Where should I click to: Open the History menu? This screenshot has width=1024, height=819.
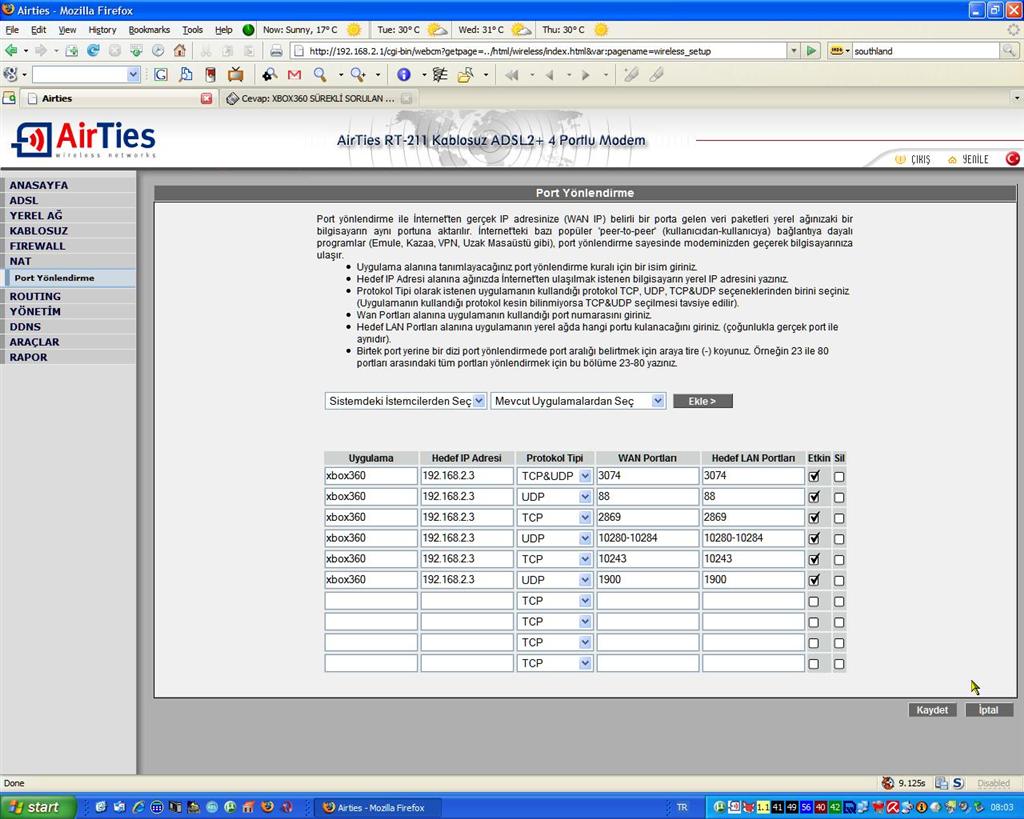pyautogui.click(x=102, y=30)
